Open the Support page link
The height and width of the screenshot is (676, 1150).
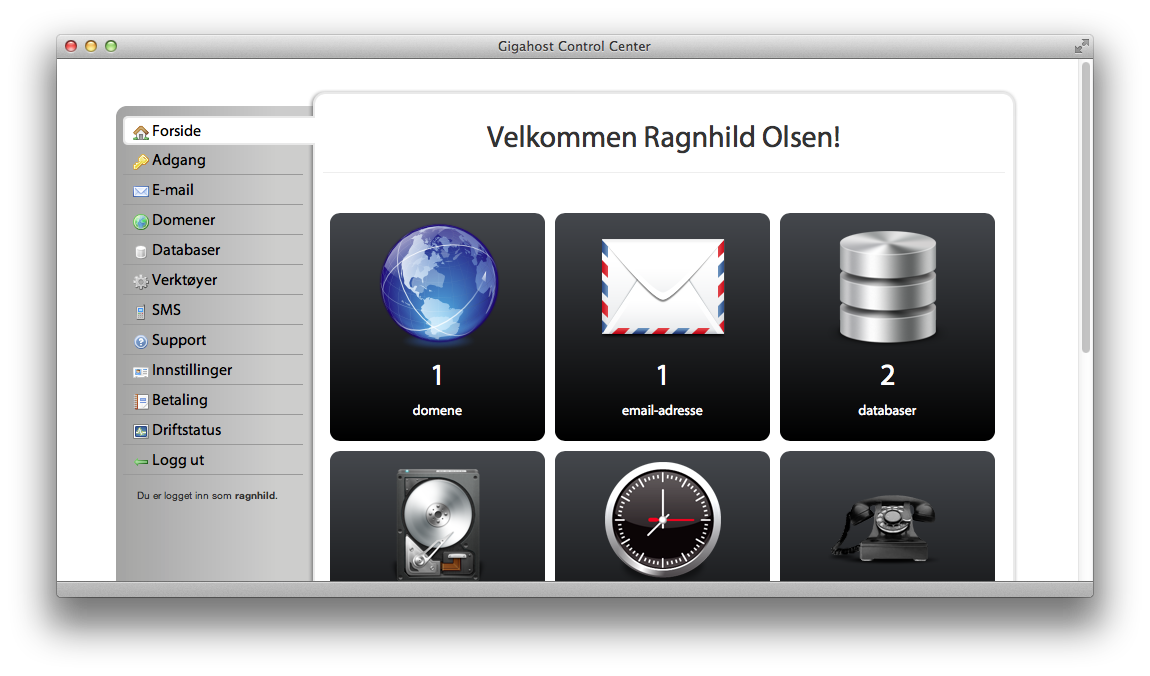tap(213, 340)
